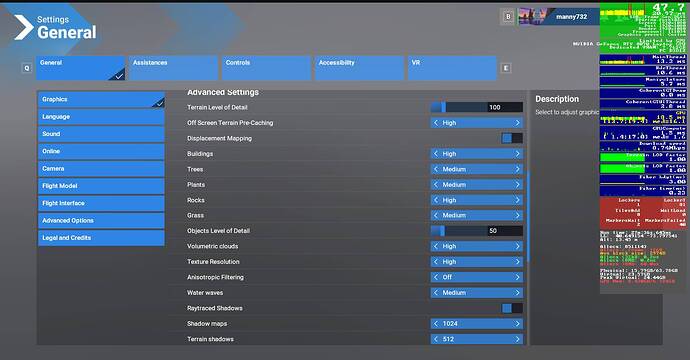The height and width of the screenshot is (360, 690).
Task: Click the Q key previous-tab icon
Action: coord(27,68)
